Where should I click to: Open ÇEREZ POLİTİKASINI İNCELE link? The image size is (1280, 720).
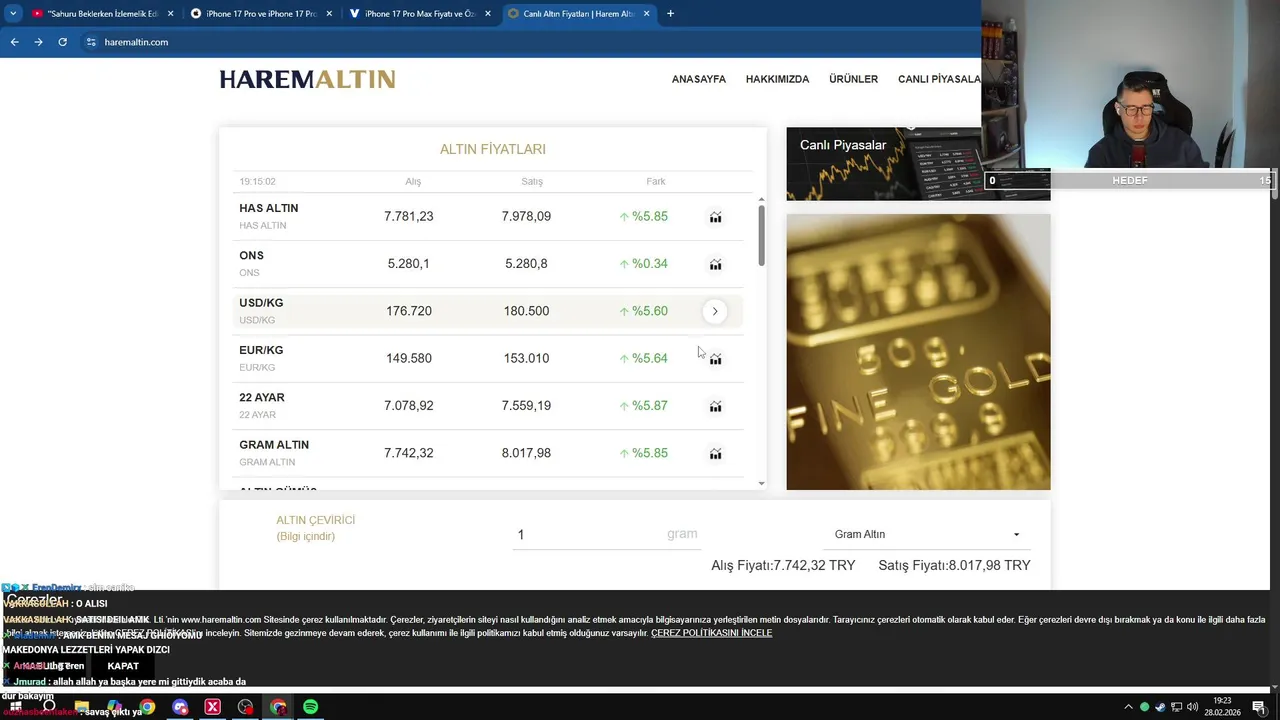(x=711, y=633)
